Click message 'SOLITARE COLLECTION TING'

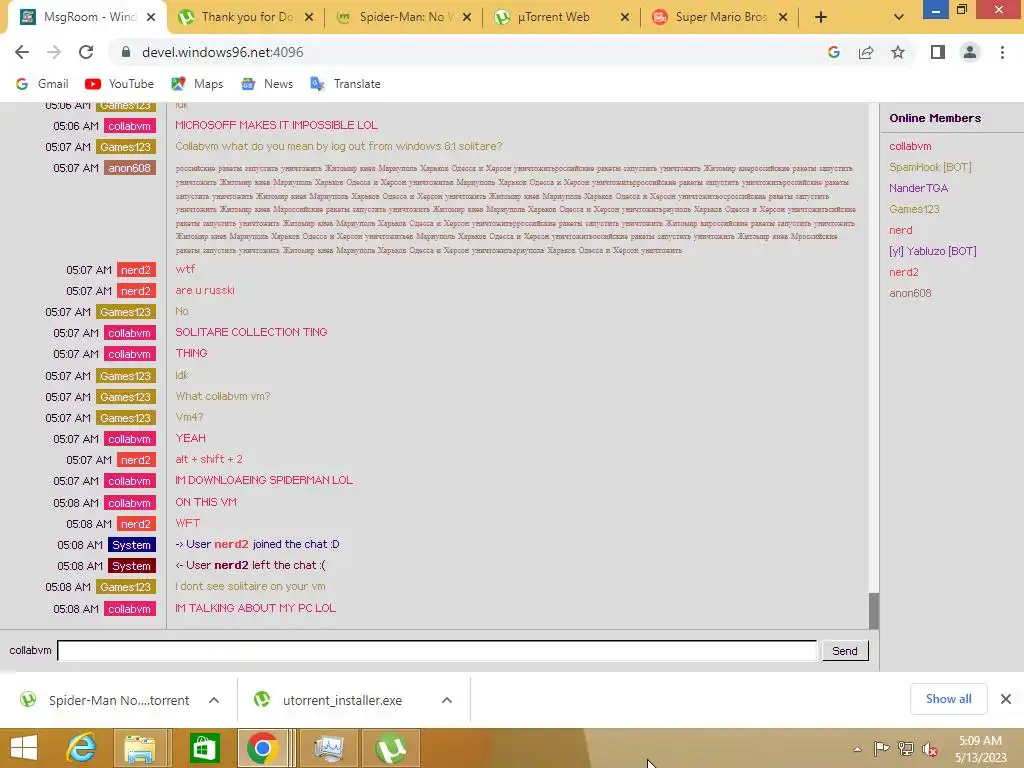point(251,332)
